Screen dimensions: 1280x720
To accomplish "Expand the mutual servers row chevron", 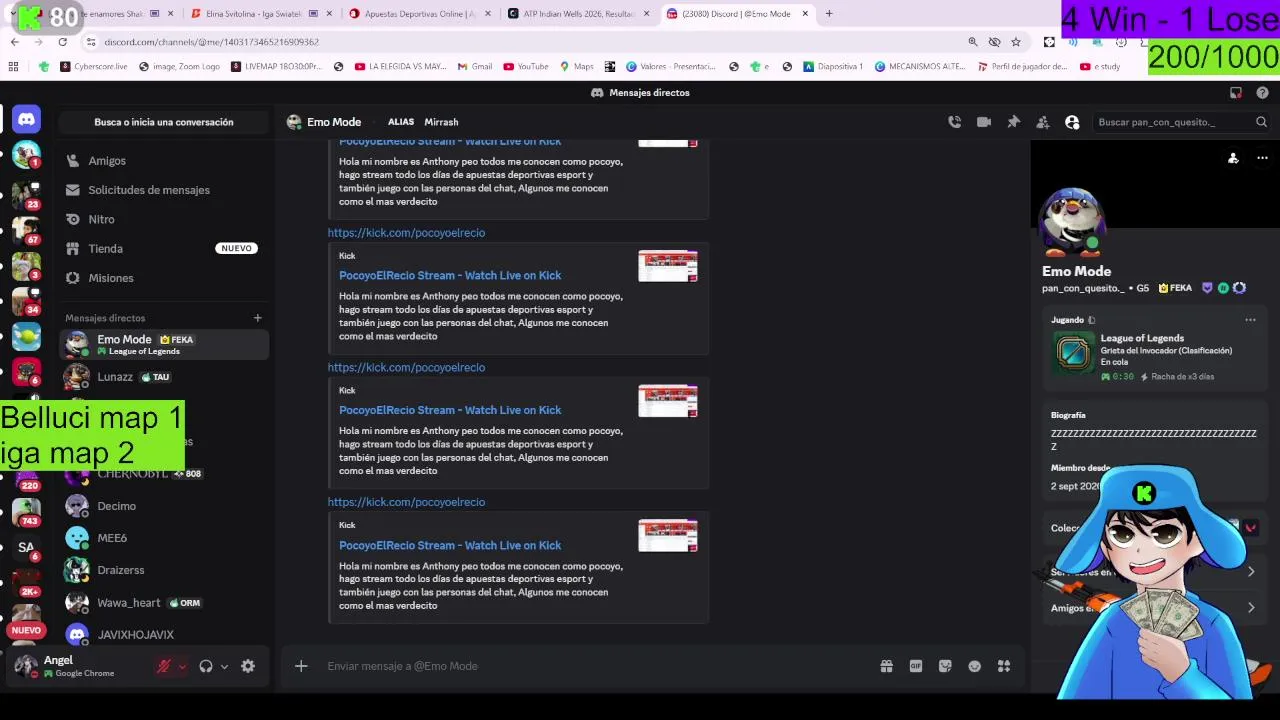I will tap(1251, 572).
